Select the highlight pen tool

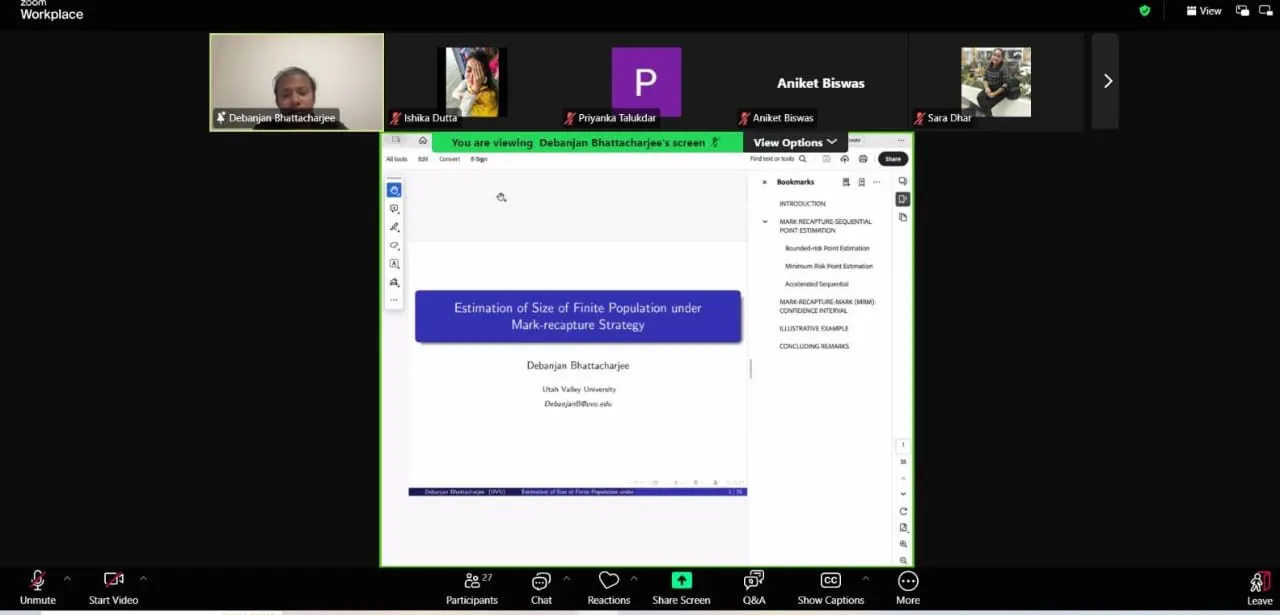tap(394, 227)
